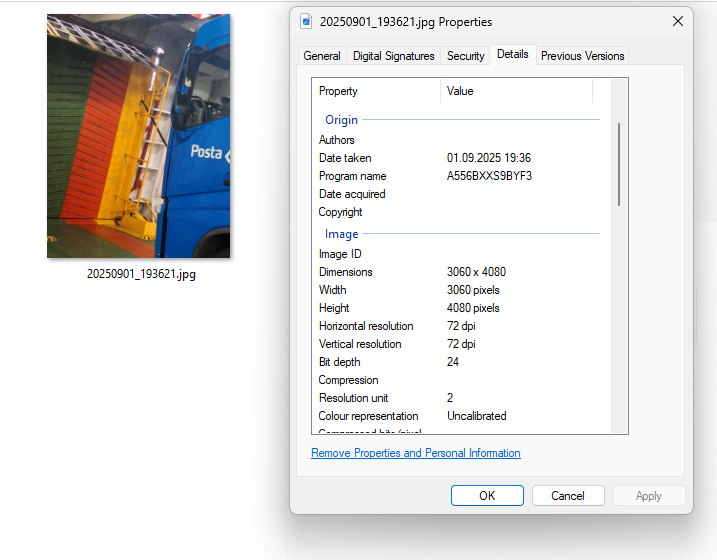The image size is (717, 560).
Task: Switch to the General tab
Action: point(322,56)
